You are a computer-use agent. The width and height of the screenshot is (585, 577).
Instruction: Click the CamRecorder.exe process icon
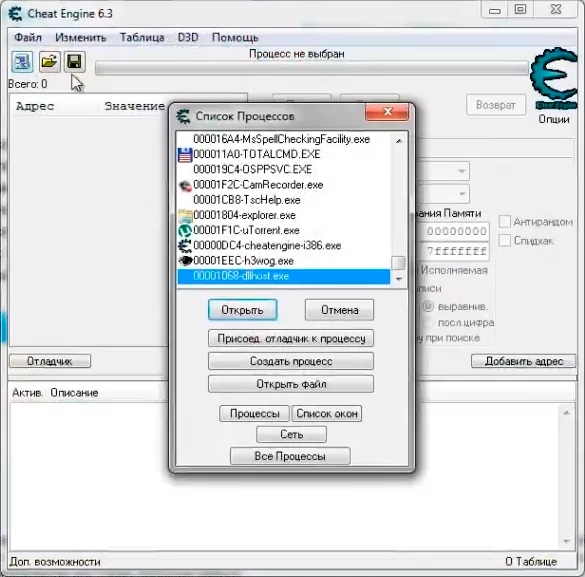[x=185, y=185]
